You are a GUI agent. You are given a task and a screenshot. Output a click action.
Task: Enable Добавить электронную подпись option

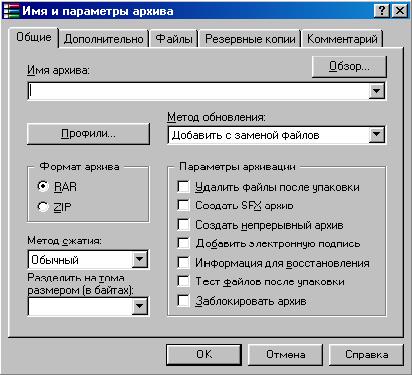coord(184,243)
